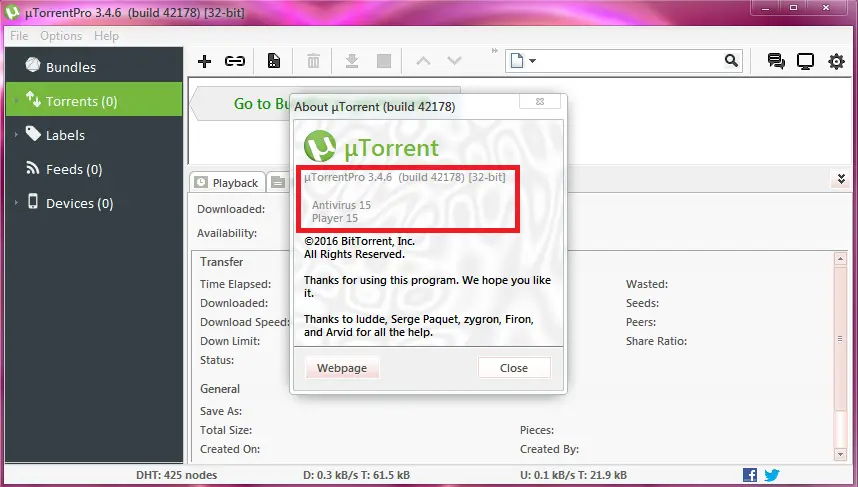The image size is (858, 487).
Task: Click the Wasted label
Action: tap(647, 284)
